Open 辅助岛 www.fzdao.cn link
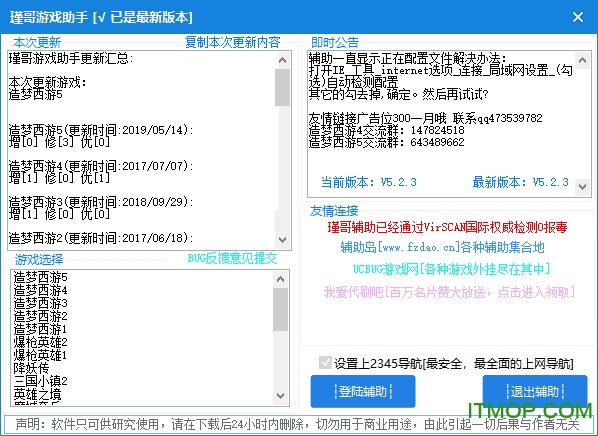This screenshot has height=436, width=598. pyautogui.click(x=442, y=248)
